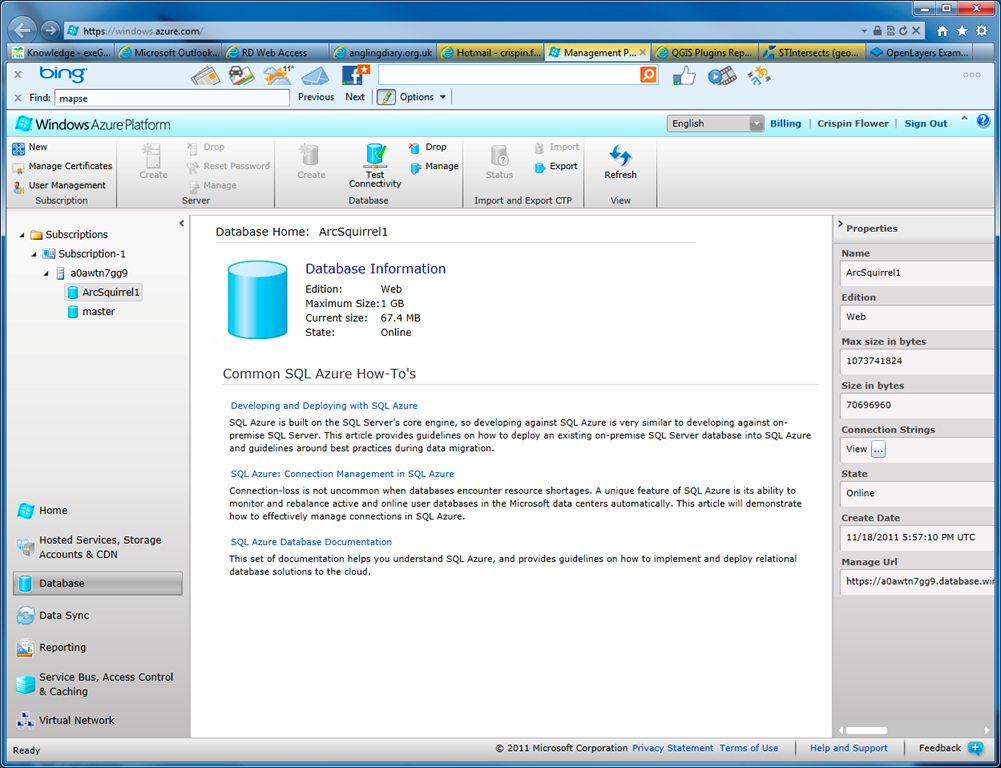Click the Export icon in ribbon
Screen dimensions: 1001x768
[x=540, y=167]
